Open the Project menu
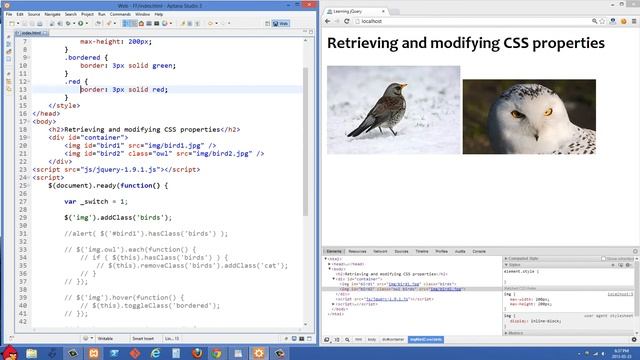640x360 pixels. click(87, 14)
